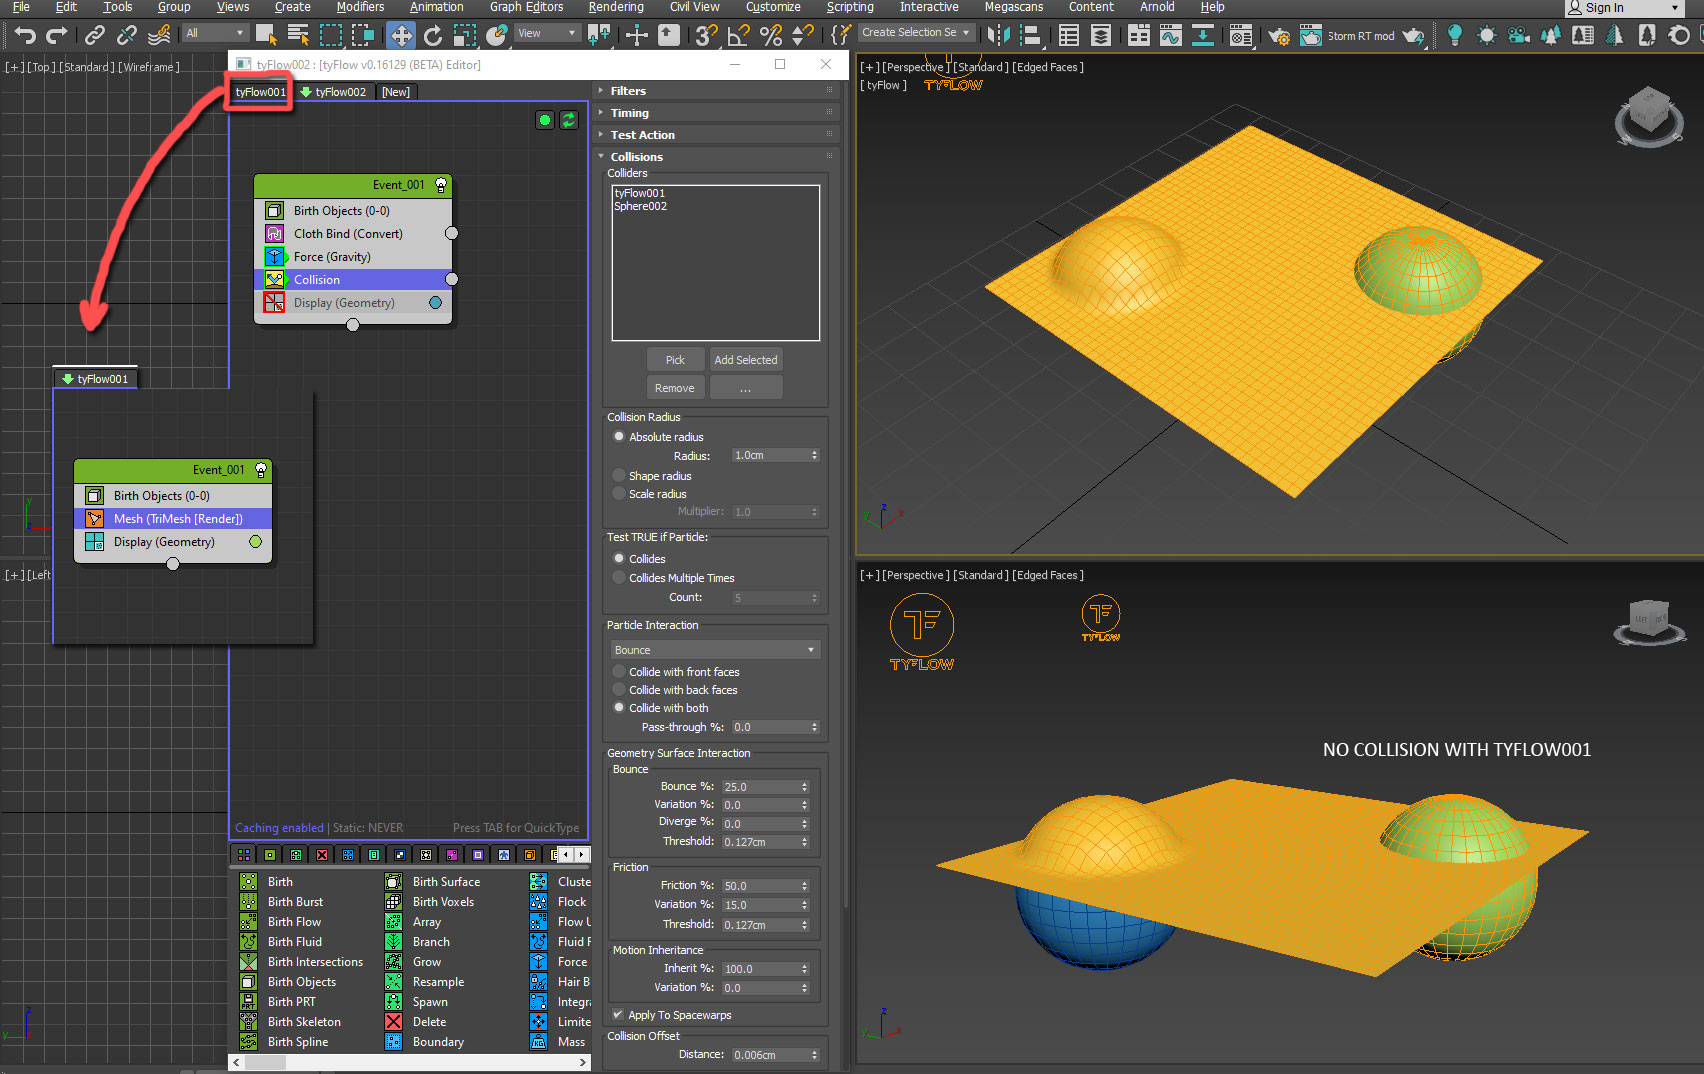This screenshot has width=1704, height=1074.
Task: Click the ellipsis button beside Remove
Action: [746, 388]
